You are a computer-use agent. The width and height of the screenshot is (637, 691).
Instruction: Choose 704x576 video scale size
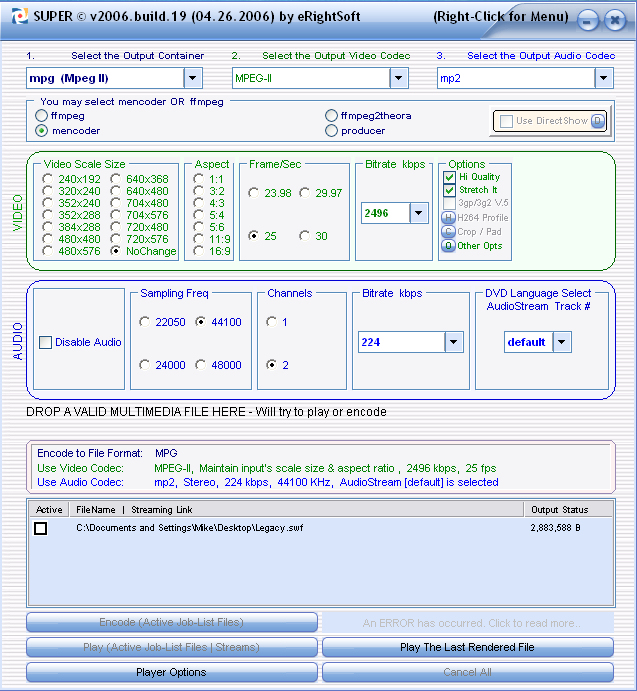coord(115,215)
